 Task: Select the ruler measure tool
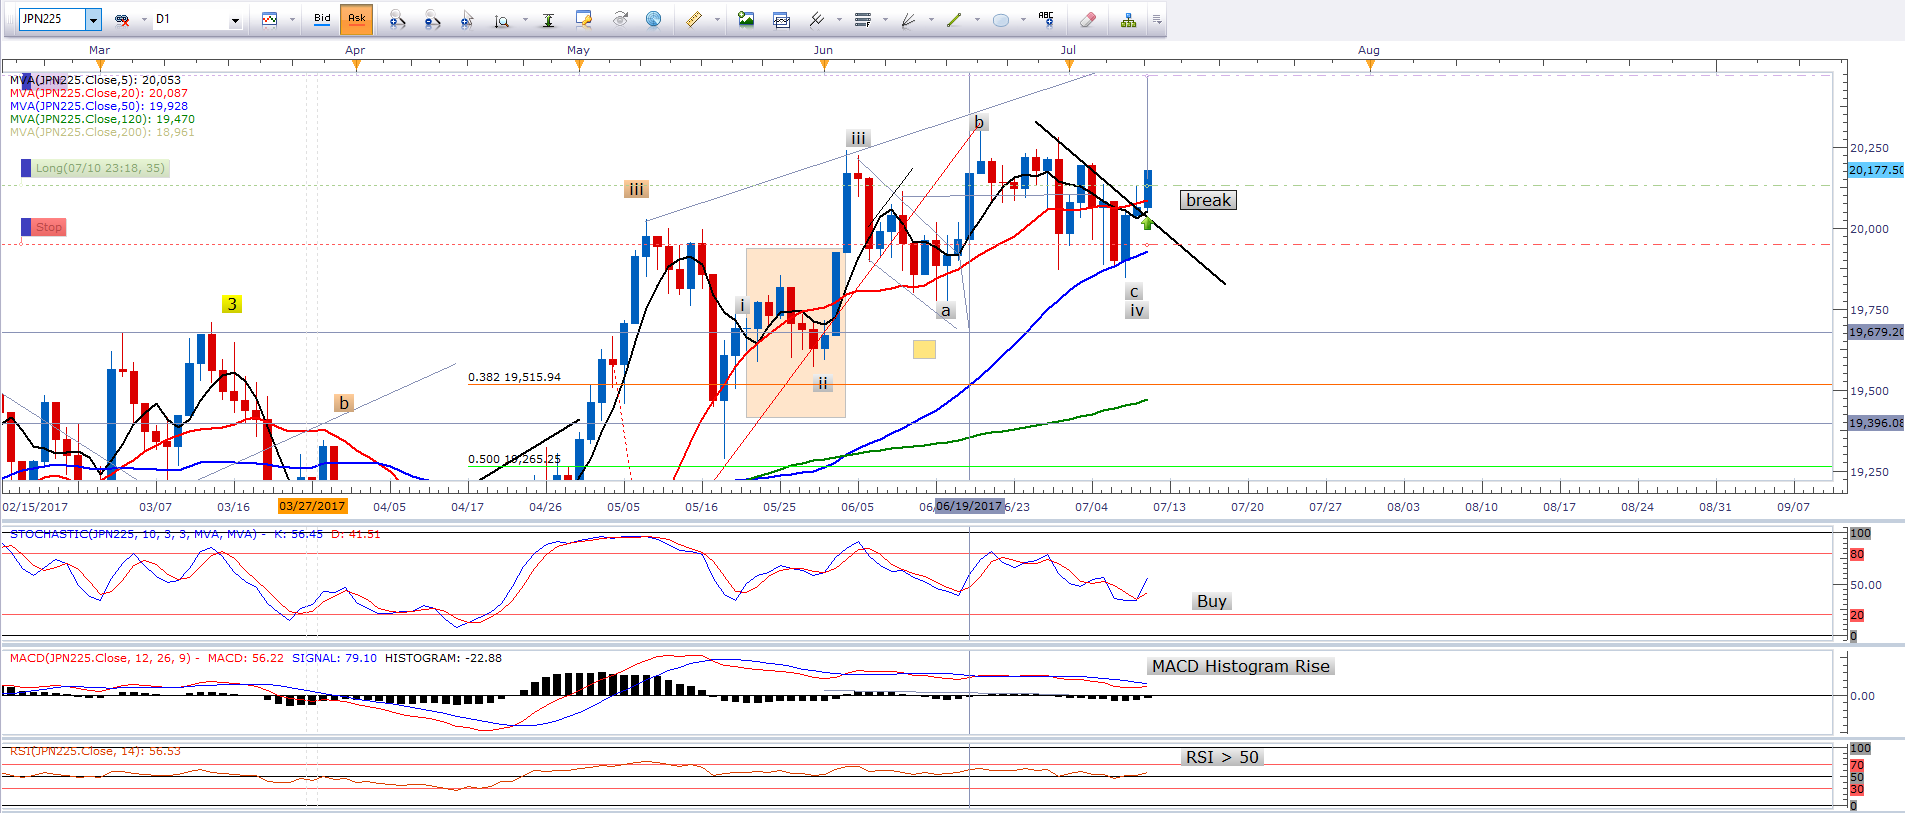[693, 19]
